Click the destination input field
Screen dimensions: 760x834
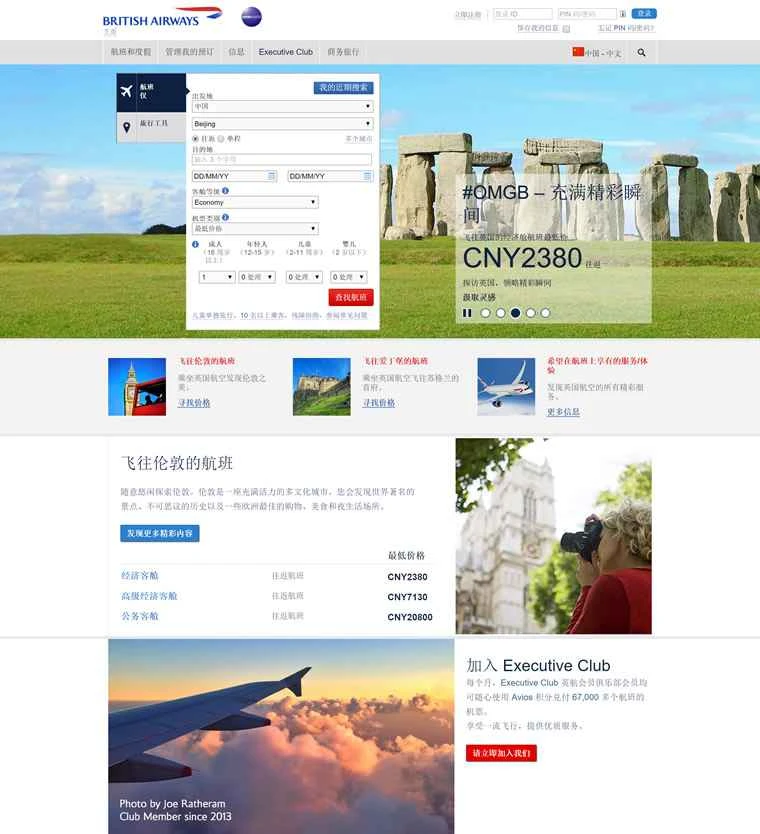[x=282, y=159]
